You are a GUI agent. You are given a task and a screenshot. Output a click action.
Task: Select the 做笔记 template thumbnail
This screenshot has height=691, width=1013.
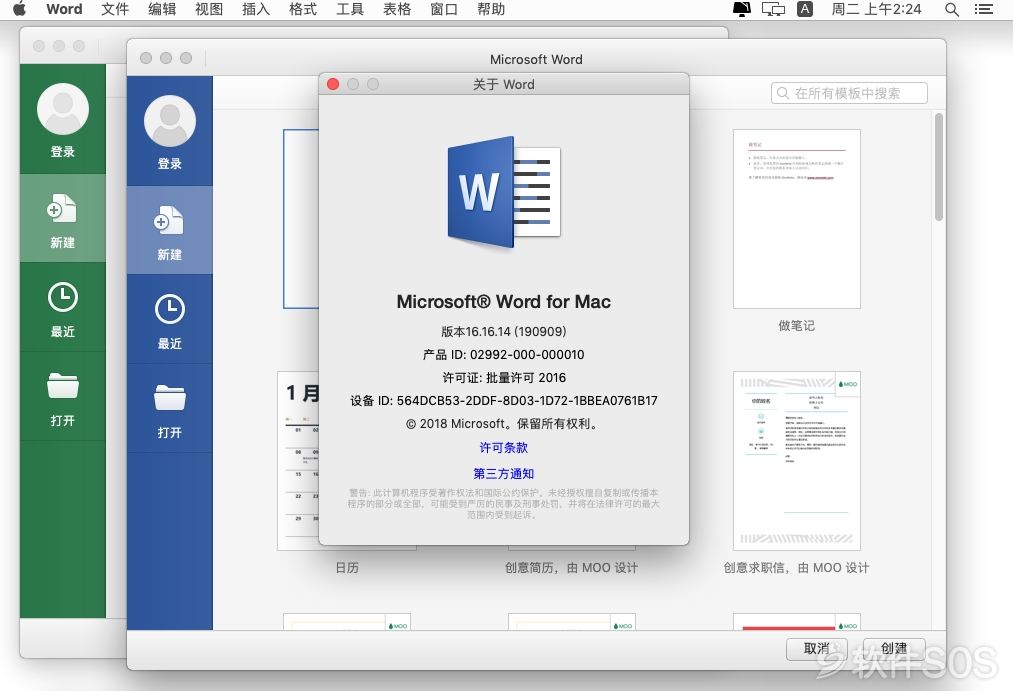click(x=797, y=219)
